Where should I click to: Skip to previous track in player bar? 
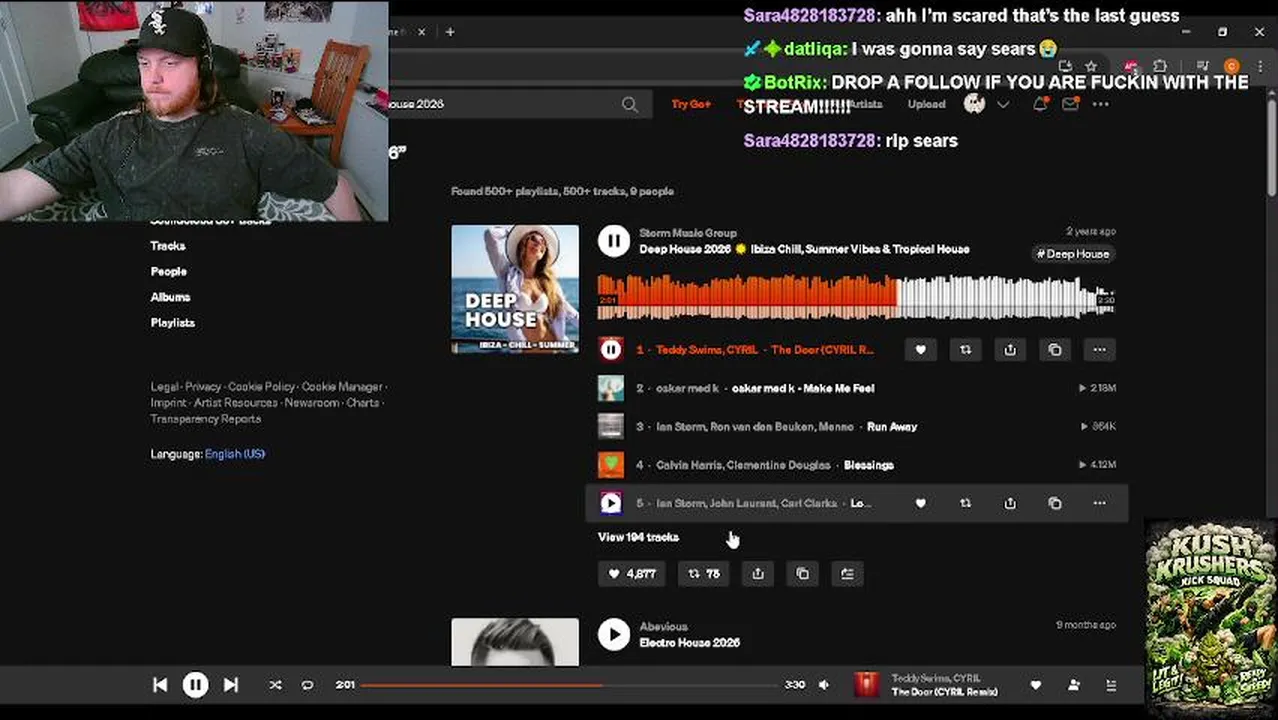160,685
